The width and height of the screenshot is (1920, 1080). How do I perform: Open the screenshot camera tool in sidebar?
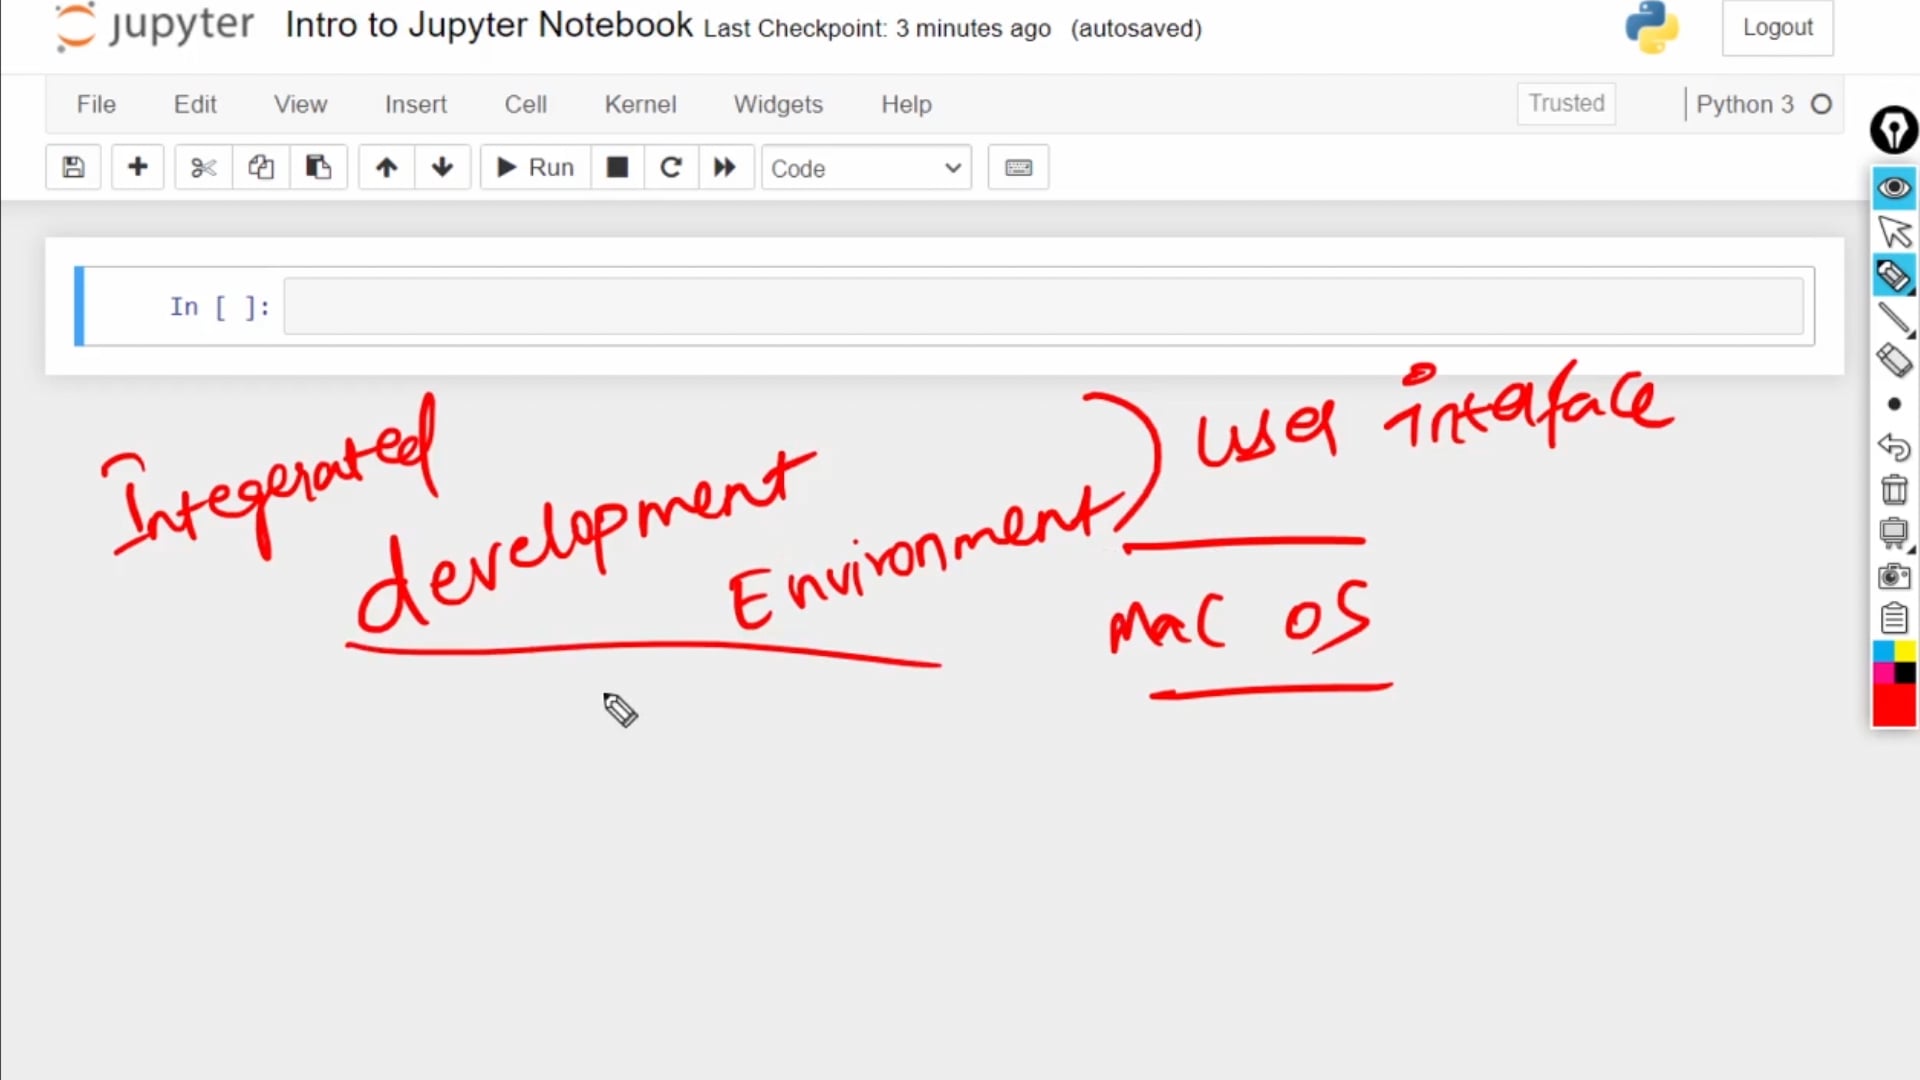(1894, 577)
